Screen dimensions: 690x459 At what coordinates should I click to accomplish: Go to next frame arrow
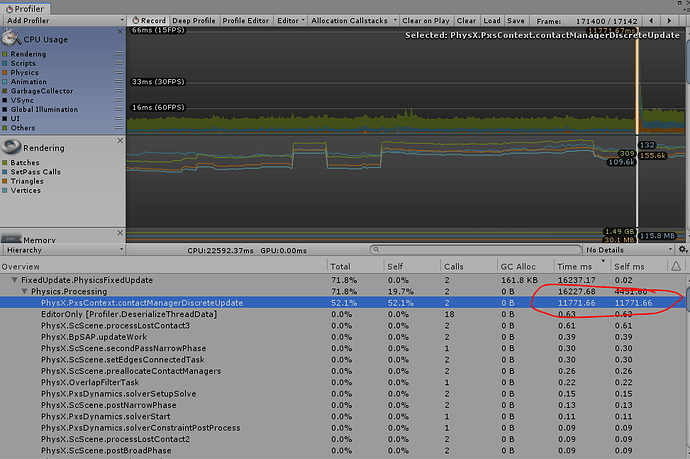click(x=669, y=21)
